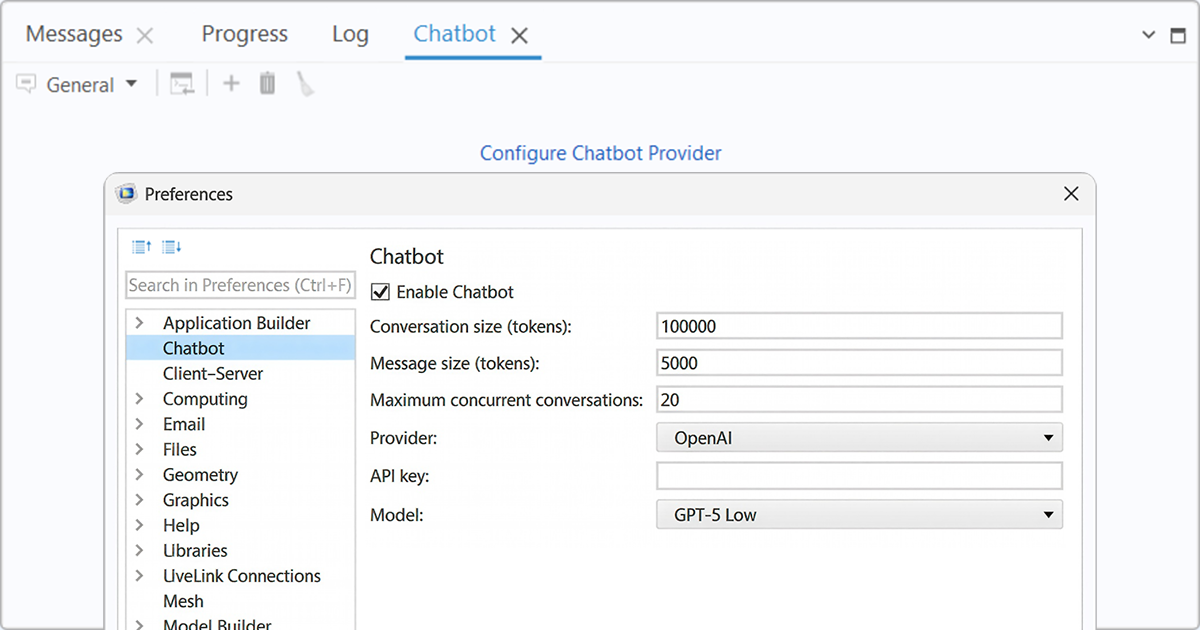Switch to the Log tab
1200x630 pixels.
[x=350, y=34]
